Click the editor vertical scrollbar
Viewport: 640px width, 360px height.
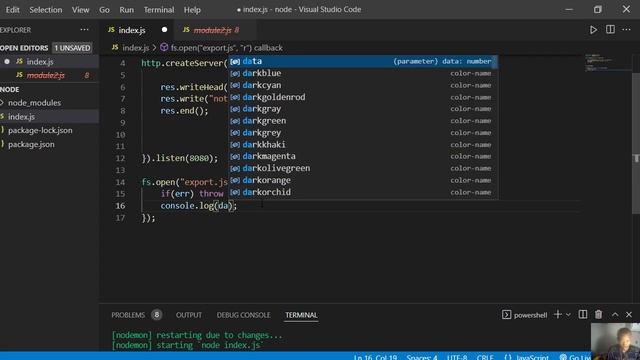point(636,143)
